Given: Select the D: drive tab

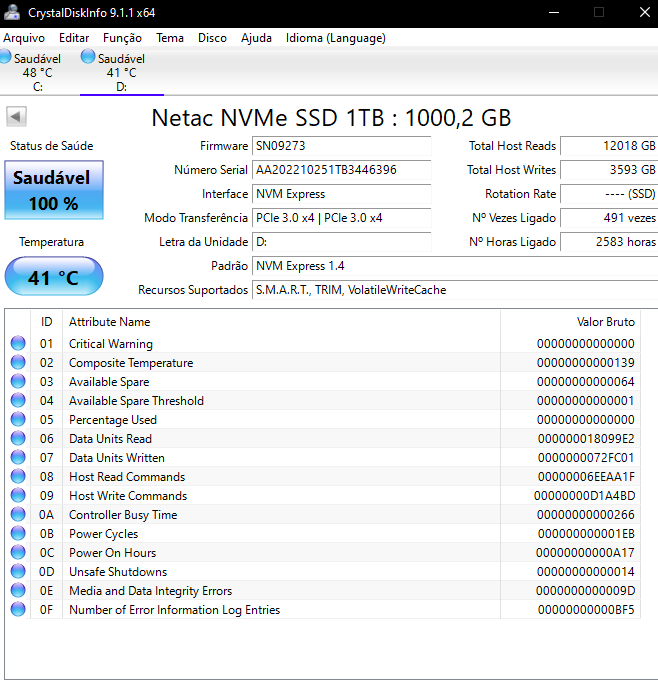Looking at the screenshot, I should 121,72.
